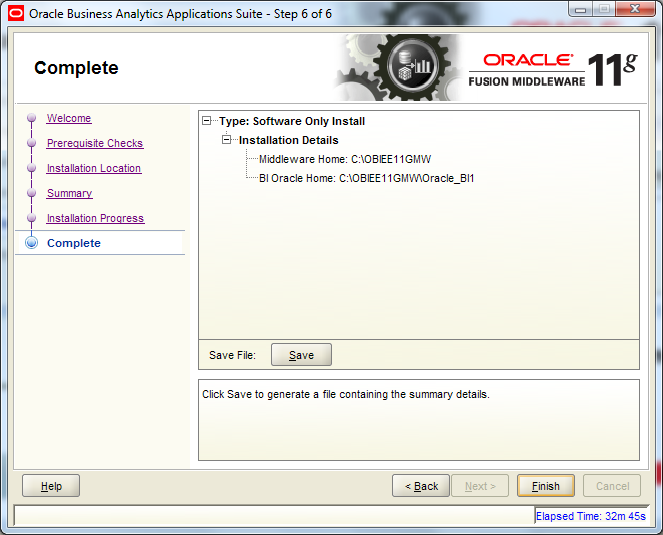Click the Back button
Image resolution: width=663 pixels, height=535 pixels.
[421, 486]
